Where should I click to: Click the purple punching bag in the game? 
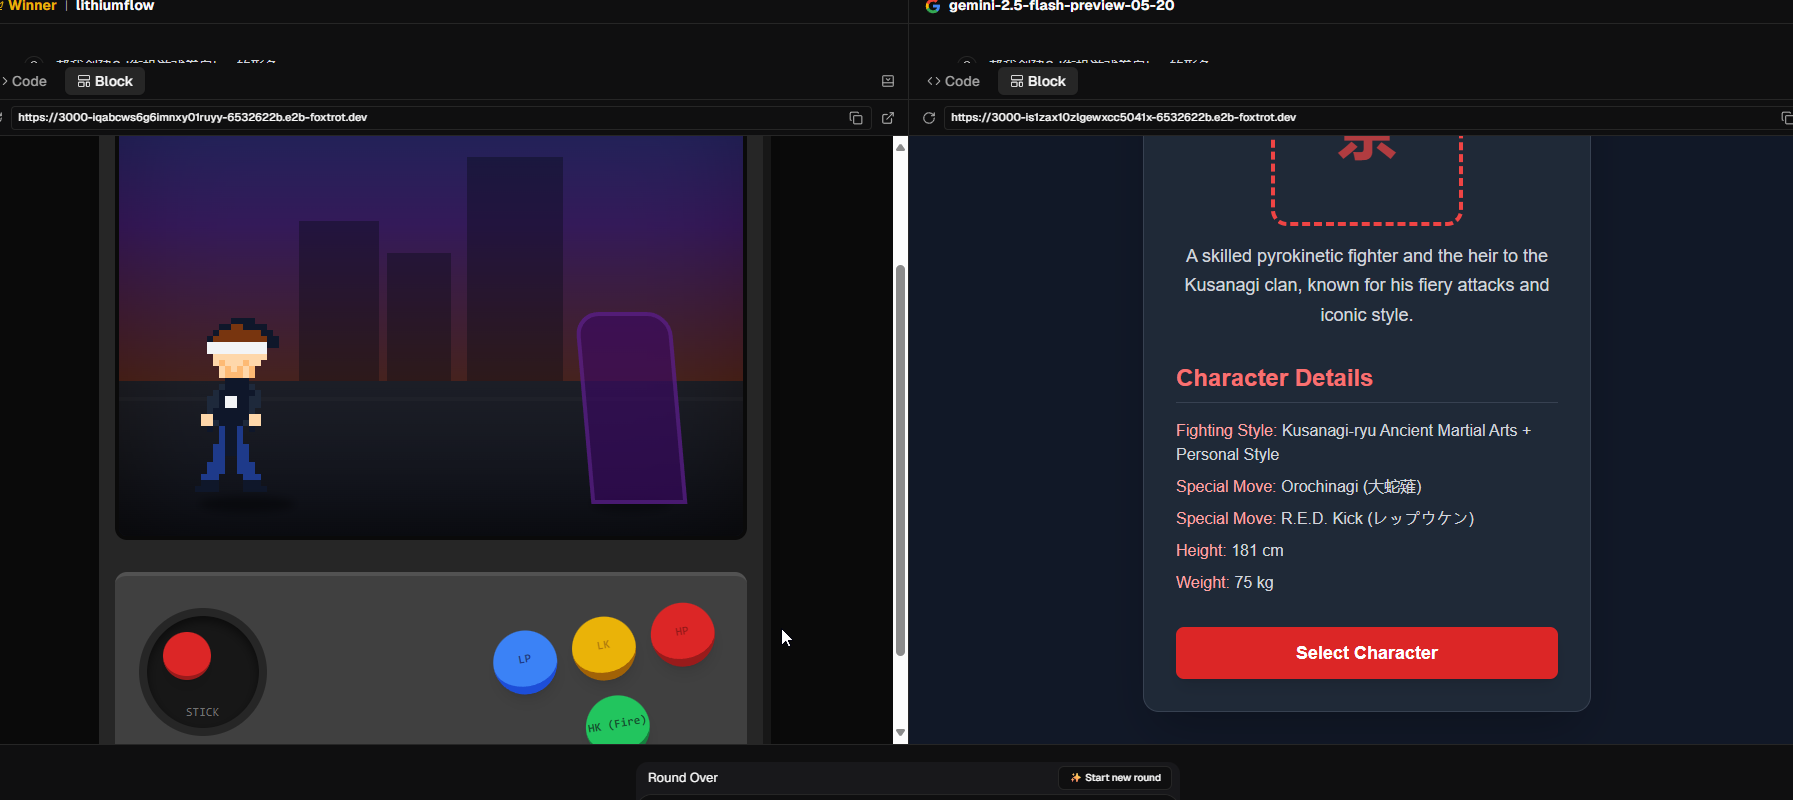click(632, 408)
